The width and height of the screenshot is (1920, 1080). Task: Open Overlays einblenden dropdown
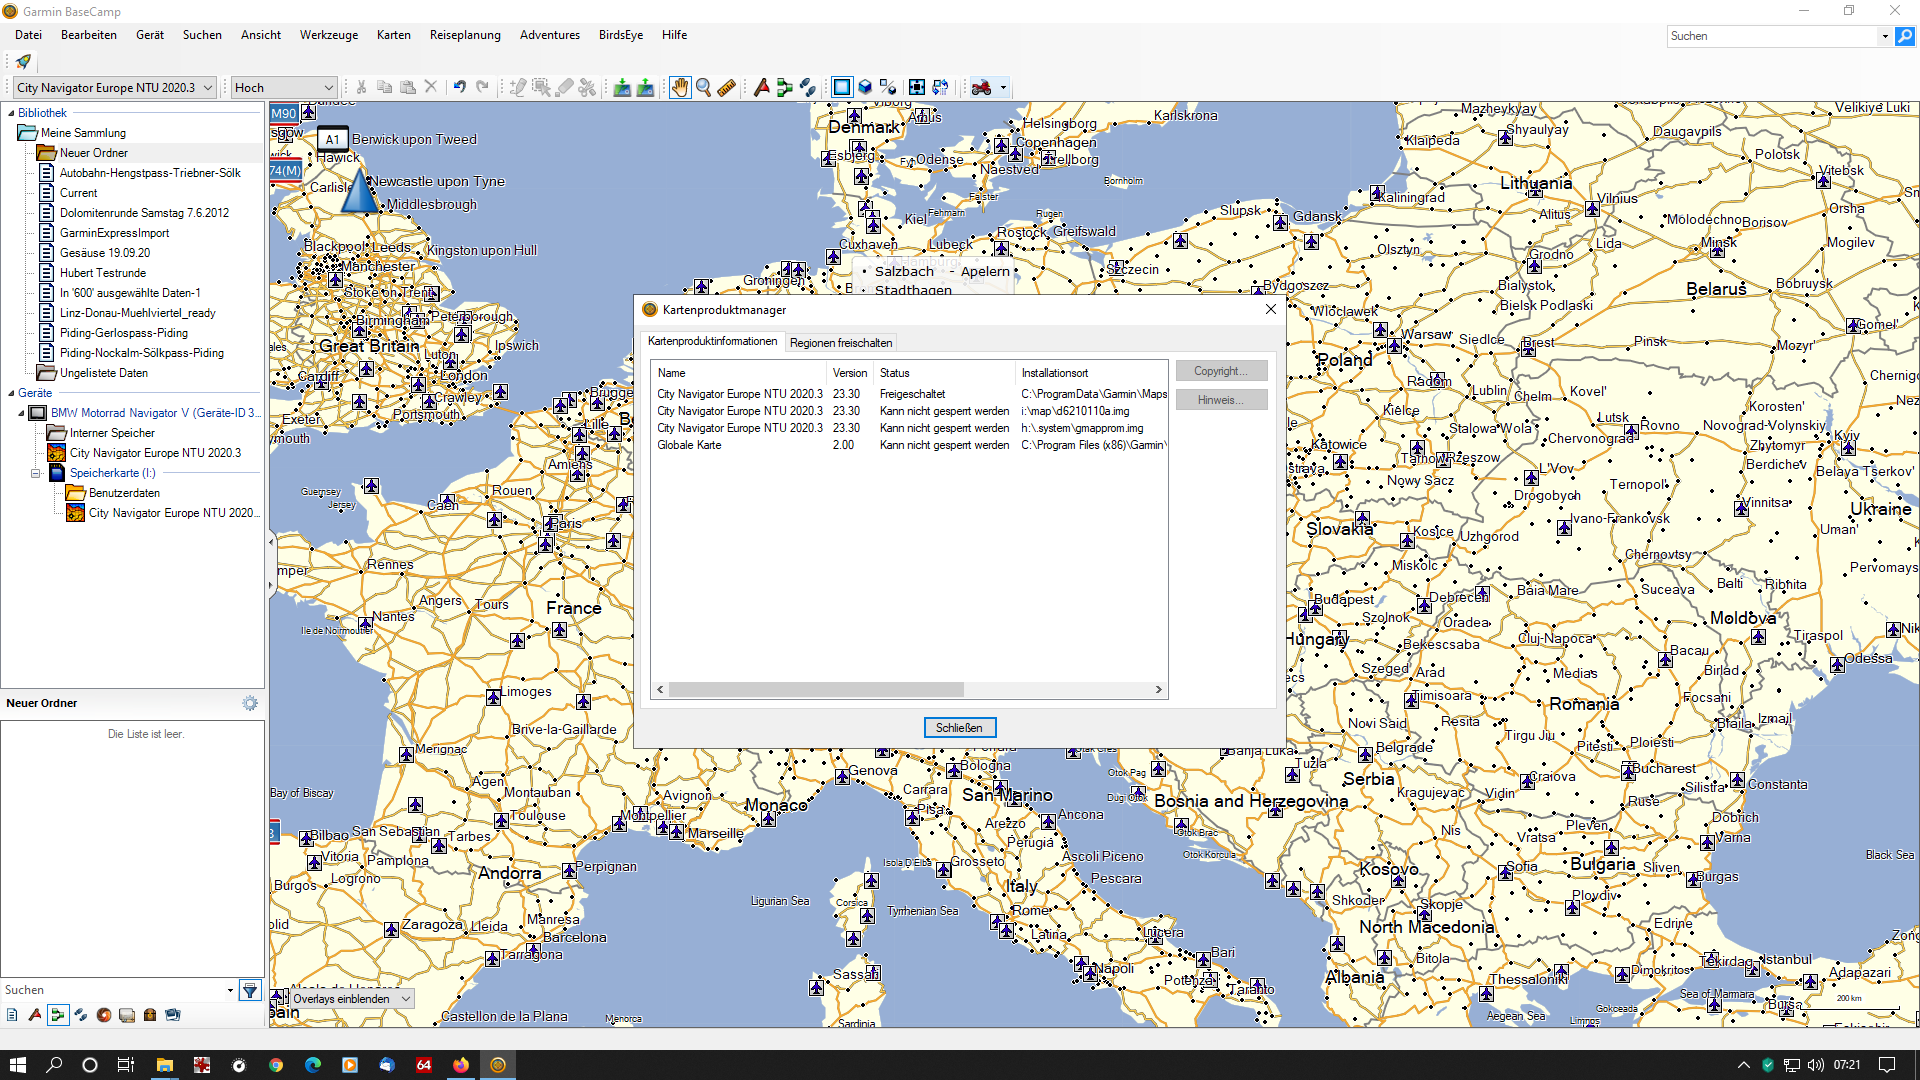point(351,999)
